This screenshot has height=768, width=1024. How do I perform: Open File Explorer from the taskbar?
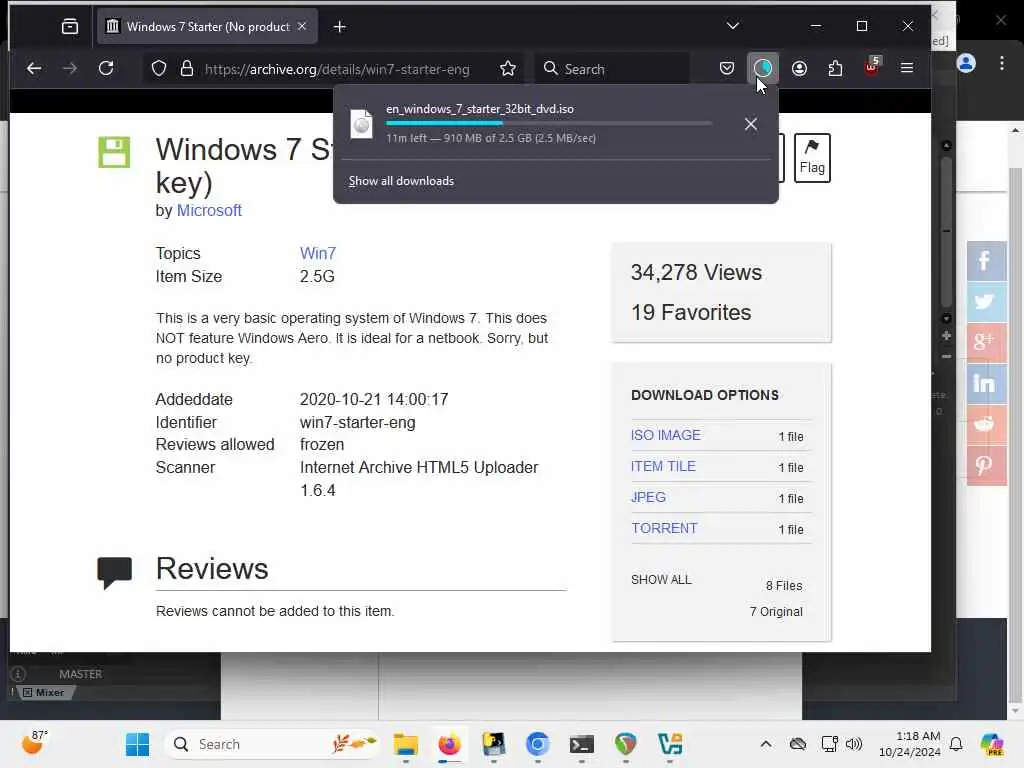[406, 744]
